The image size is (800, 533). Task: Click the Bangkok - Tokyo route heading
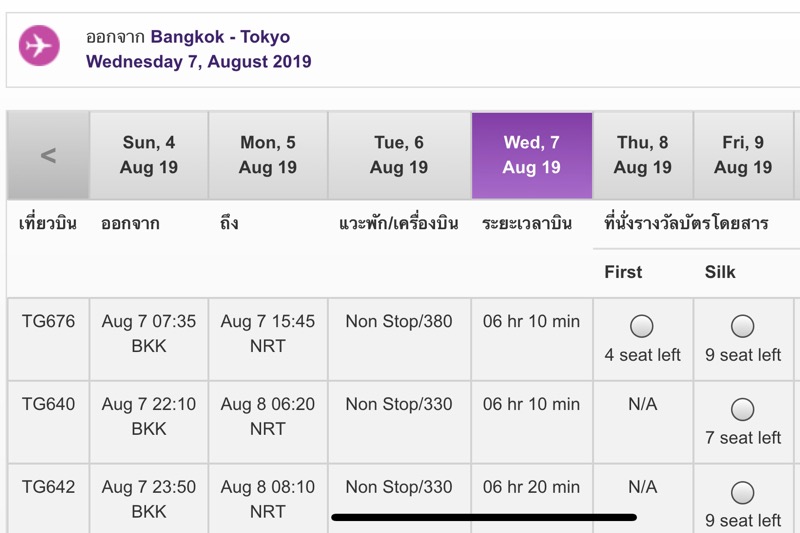tap(220, 37)
